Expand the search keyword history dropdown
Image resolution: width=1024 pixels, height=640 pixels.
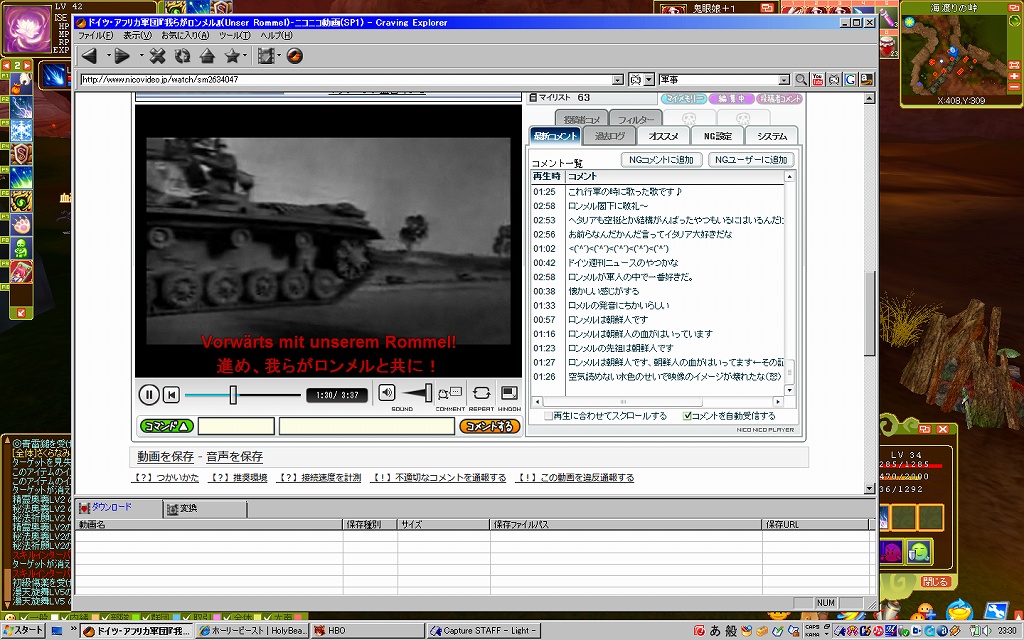click(784, 80)
